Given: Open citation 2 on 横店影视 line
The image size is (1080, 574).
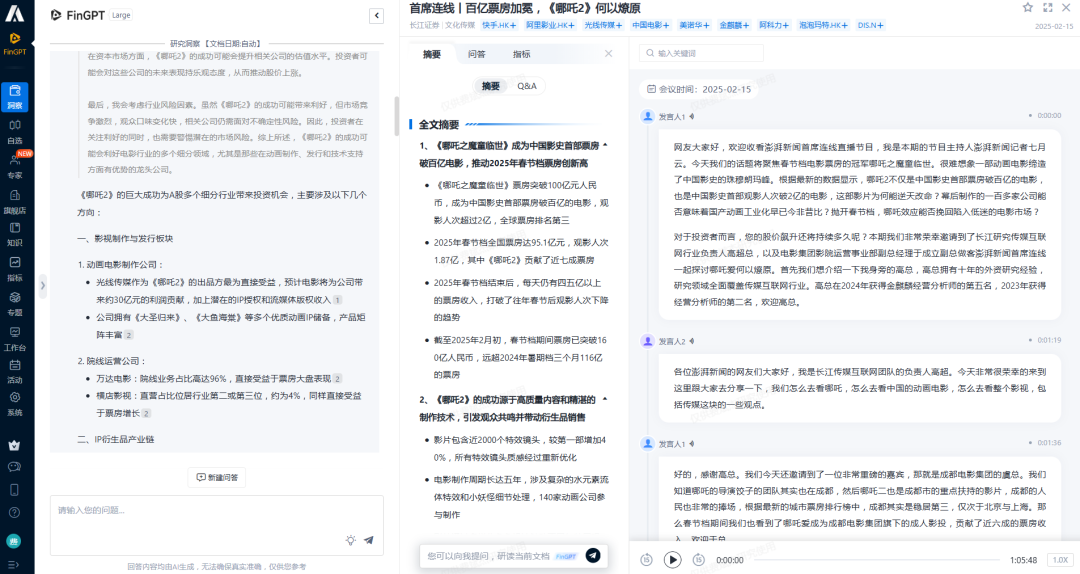Looking at the screenshot, I should tap(147, 413).
